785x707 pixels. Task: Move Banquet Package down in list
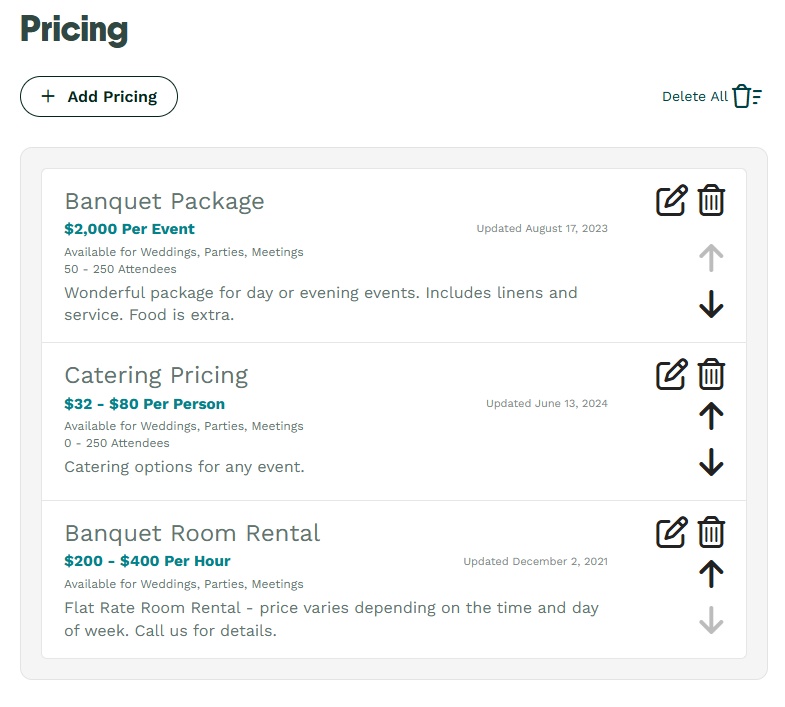point(711,304)
